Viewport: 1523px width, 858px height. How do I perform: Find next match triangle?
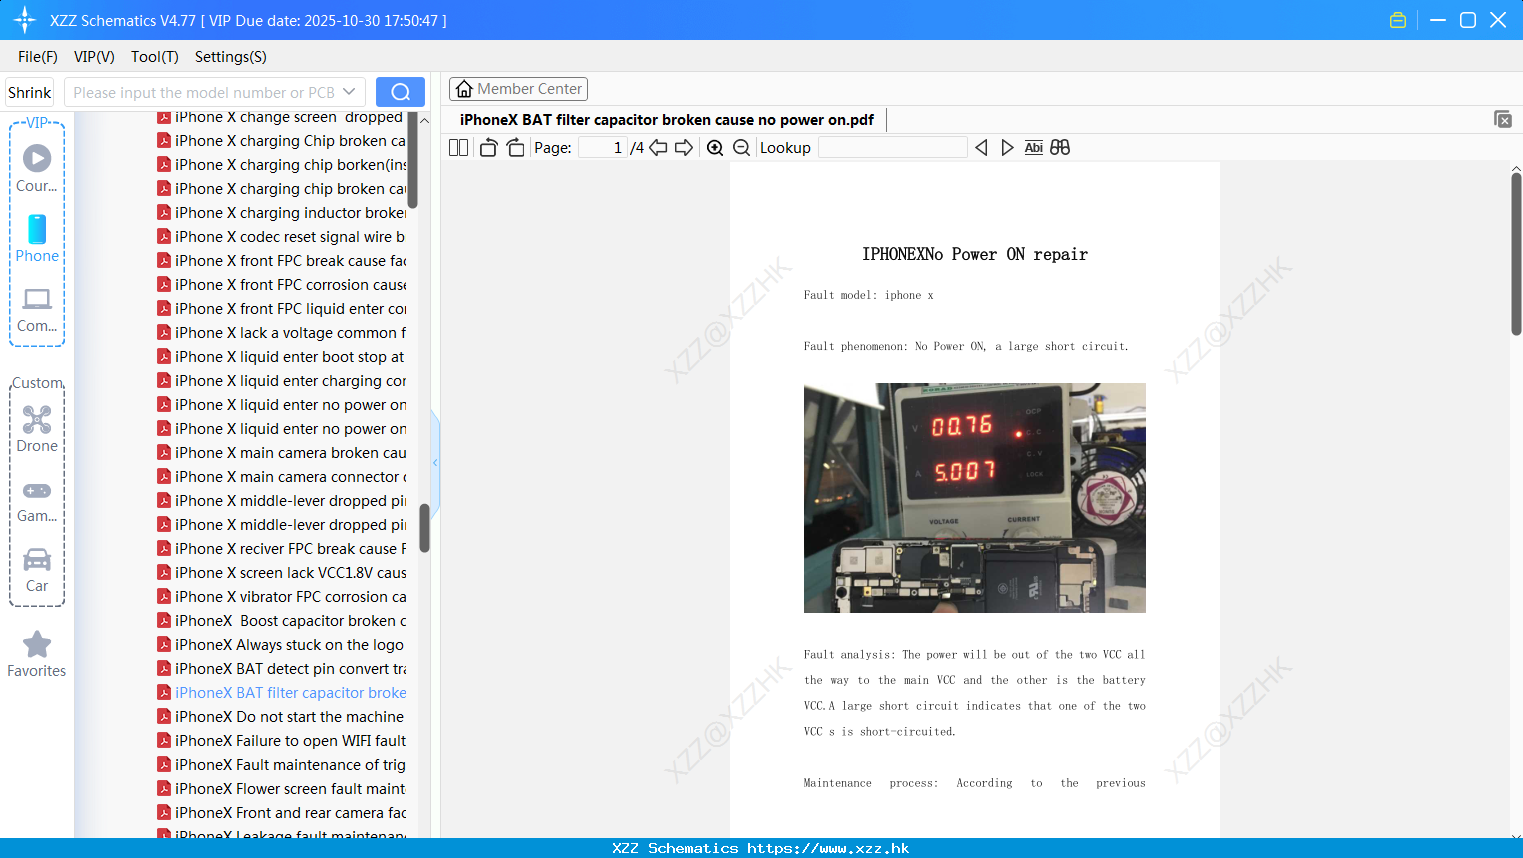coord(1007,148)
